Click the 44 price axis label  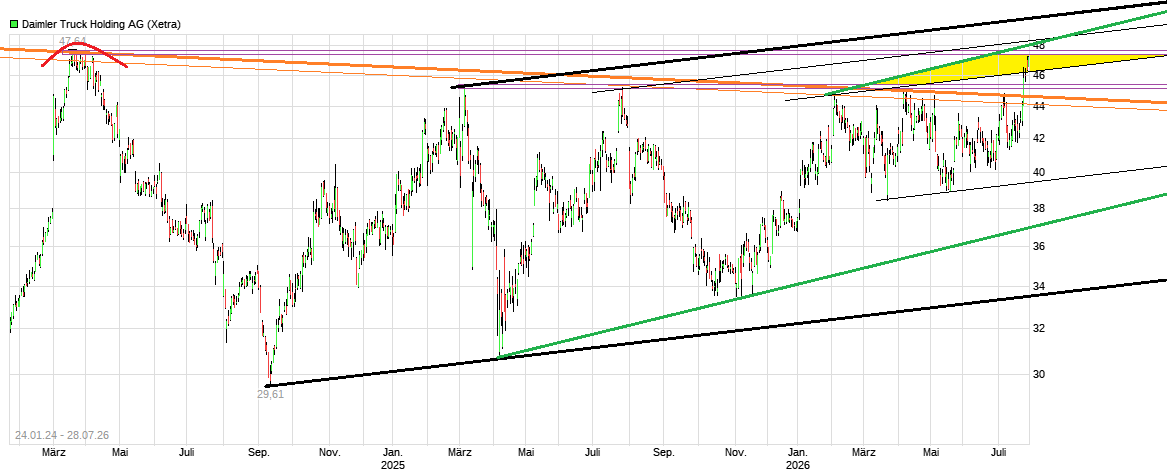pos(1038,106)
